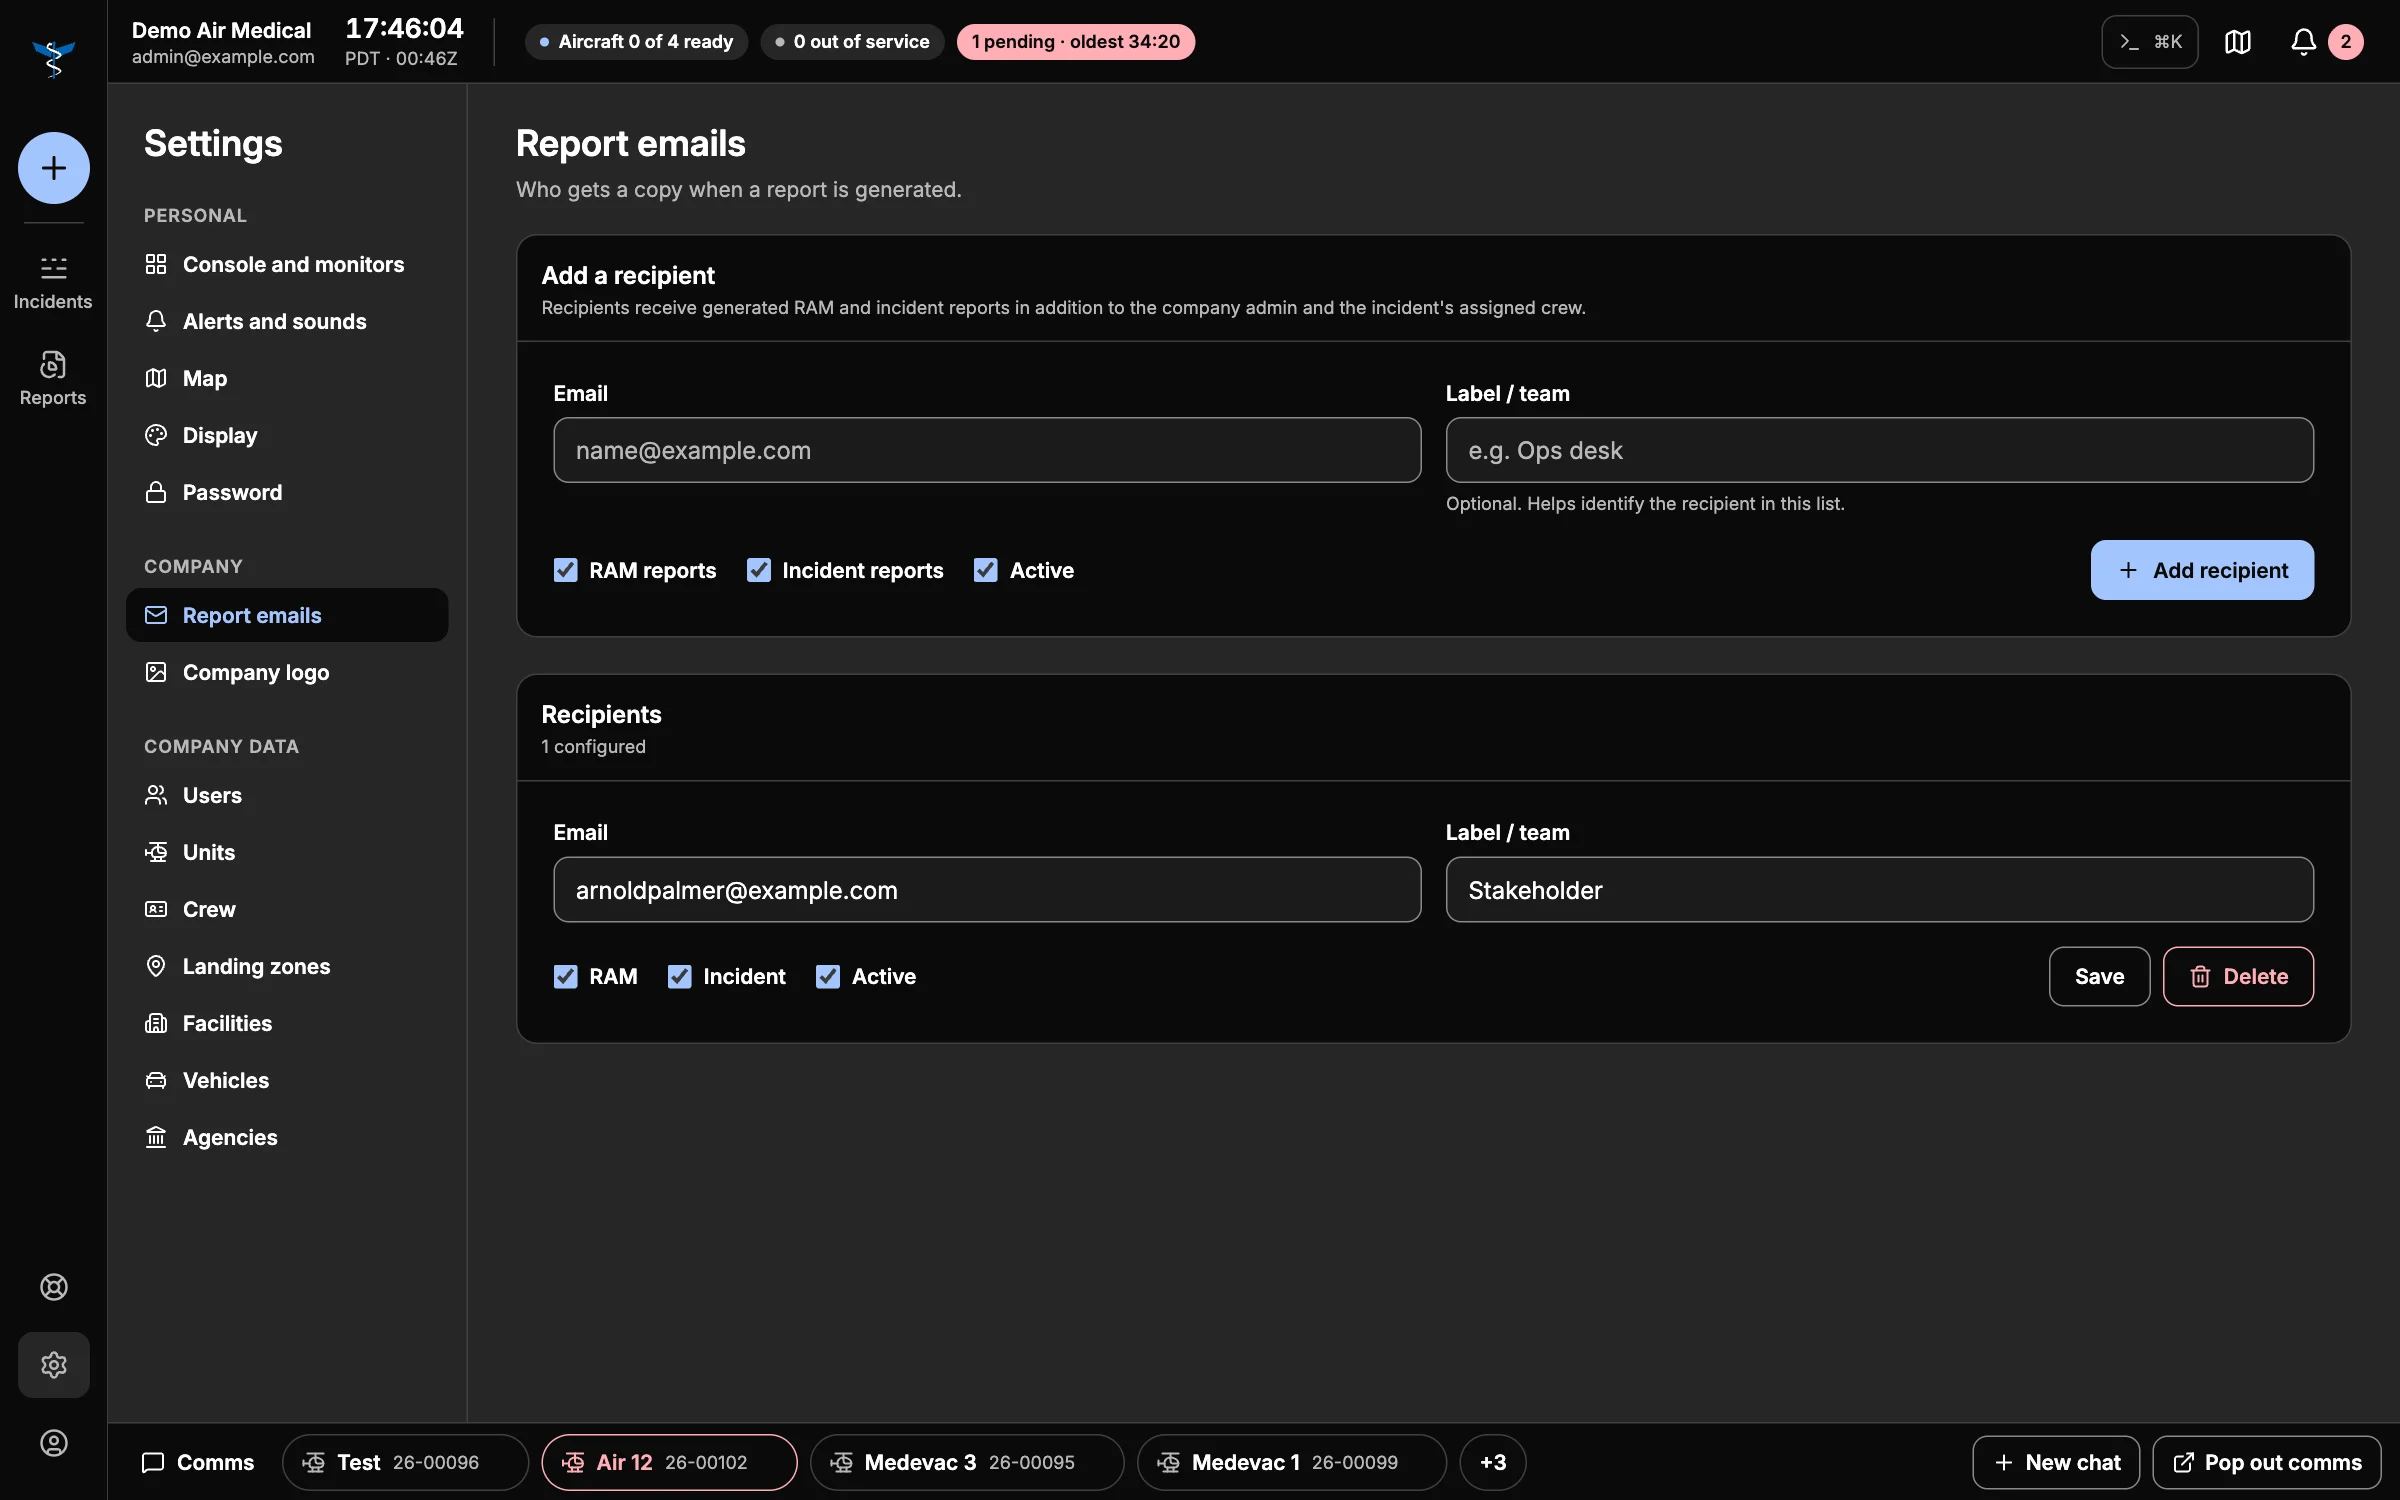Delete the Stakeholder recipient

tap(2238, 976)
